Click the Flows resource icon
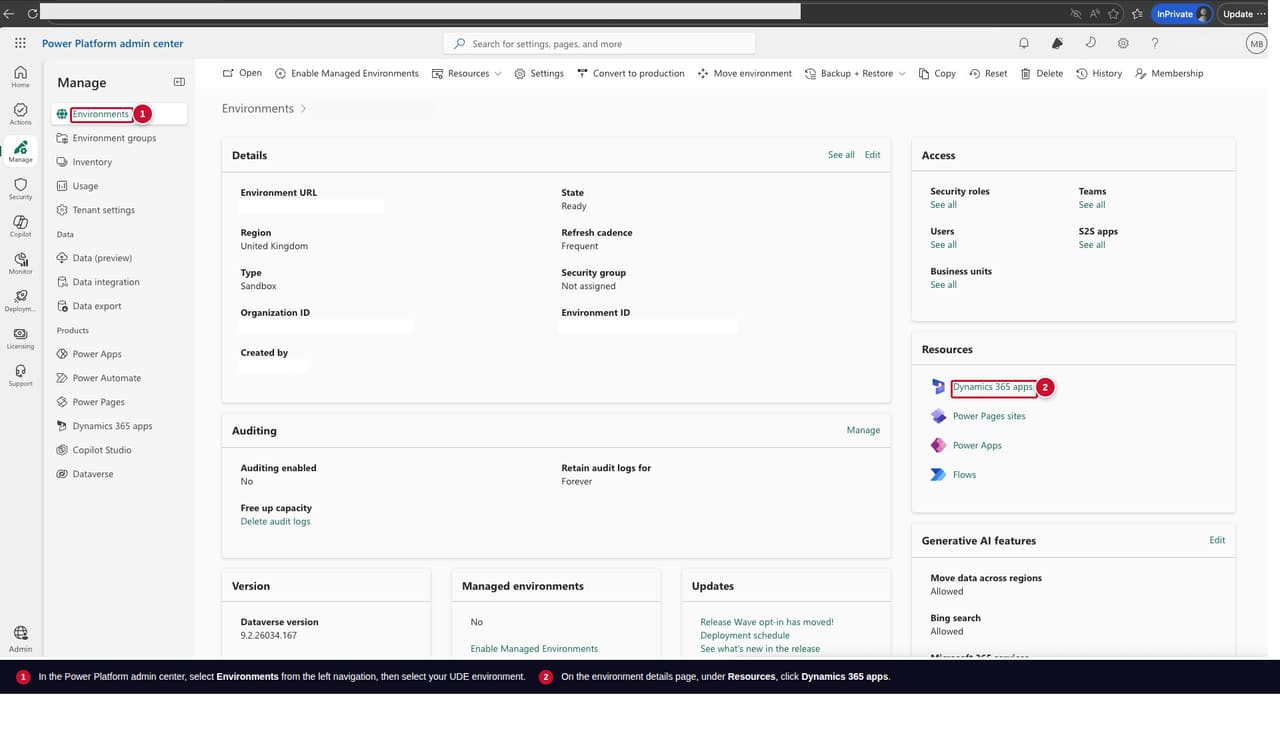The image size is (1280, 733). [938, 475]
